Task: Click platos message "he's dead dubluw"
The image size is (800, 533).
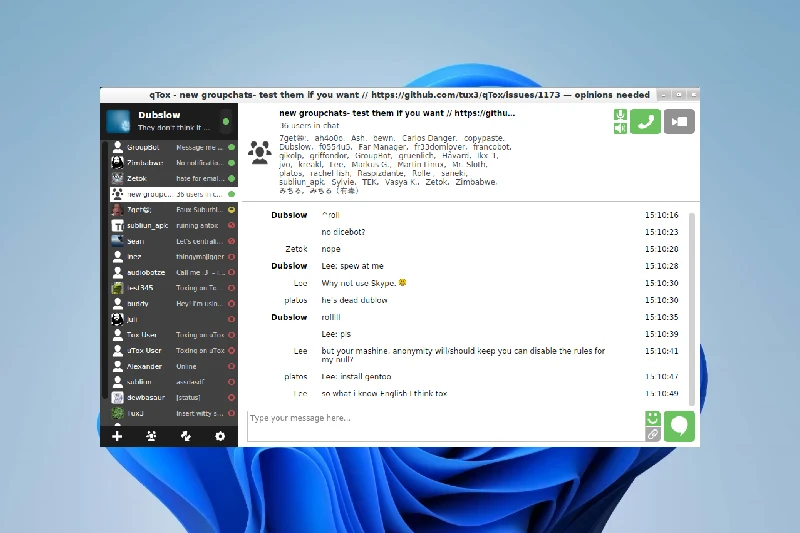Action: tap(354, 300)
